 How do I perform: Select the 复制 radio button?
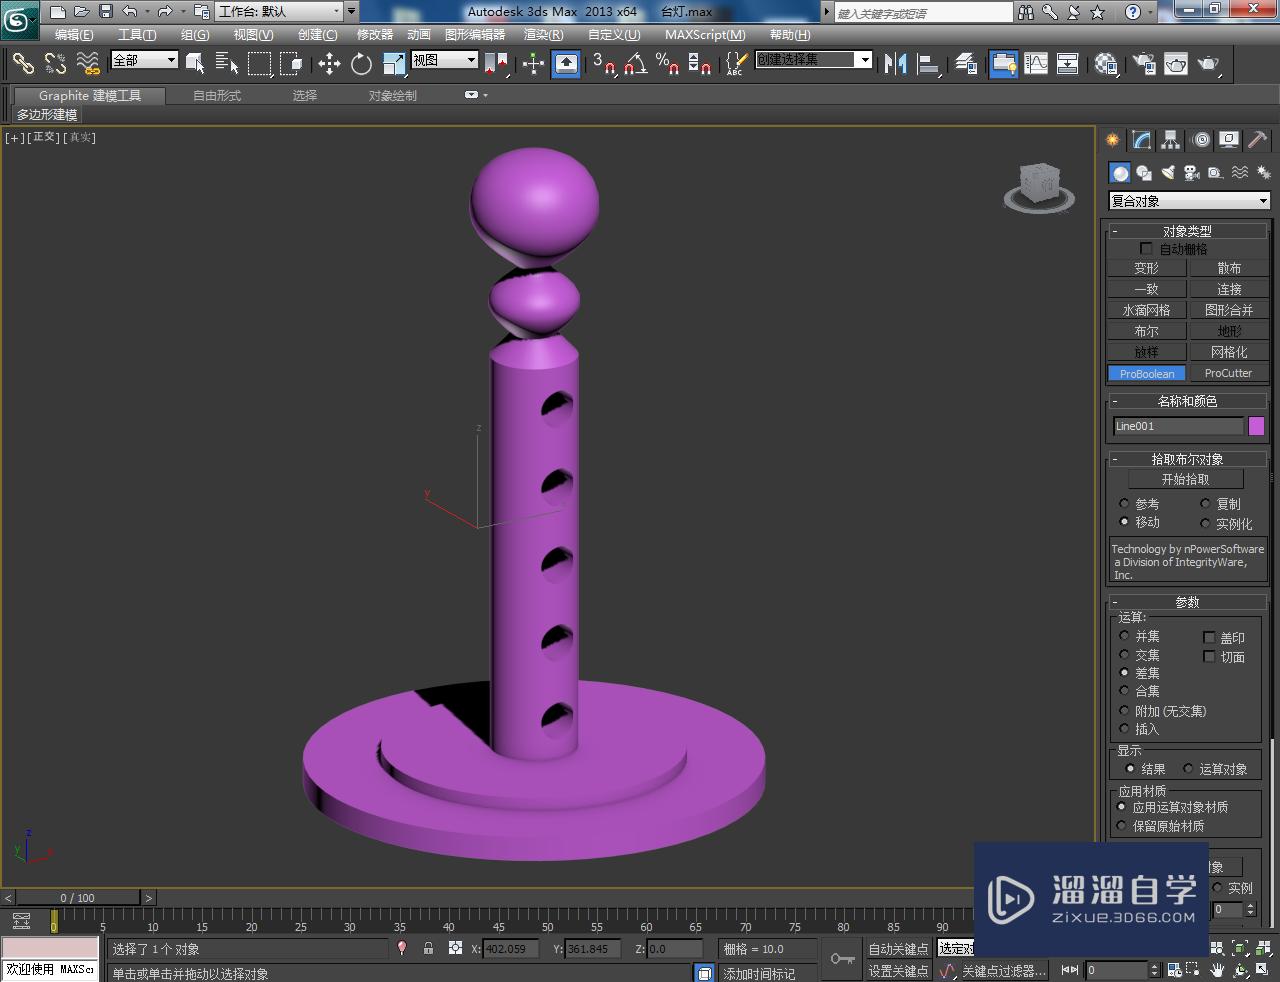(x=1205, y=503)
